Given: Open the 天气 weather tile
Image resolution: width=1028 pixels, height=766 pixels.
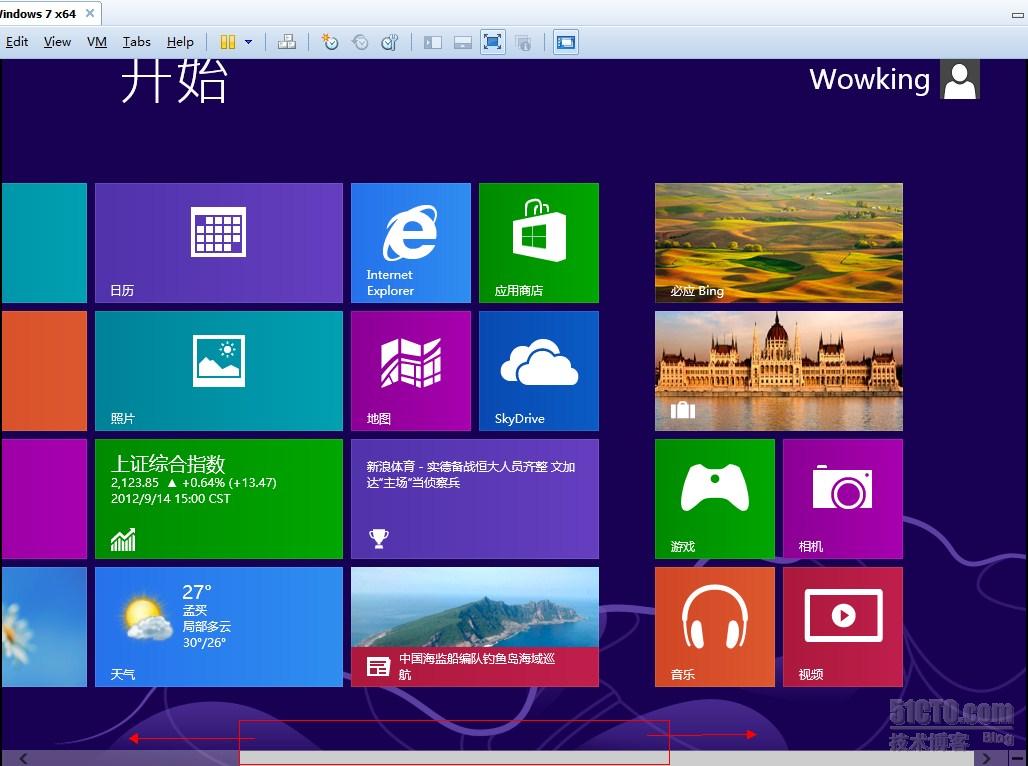Looking at the screenshot, I should coord(219,627).
